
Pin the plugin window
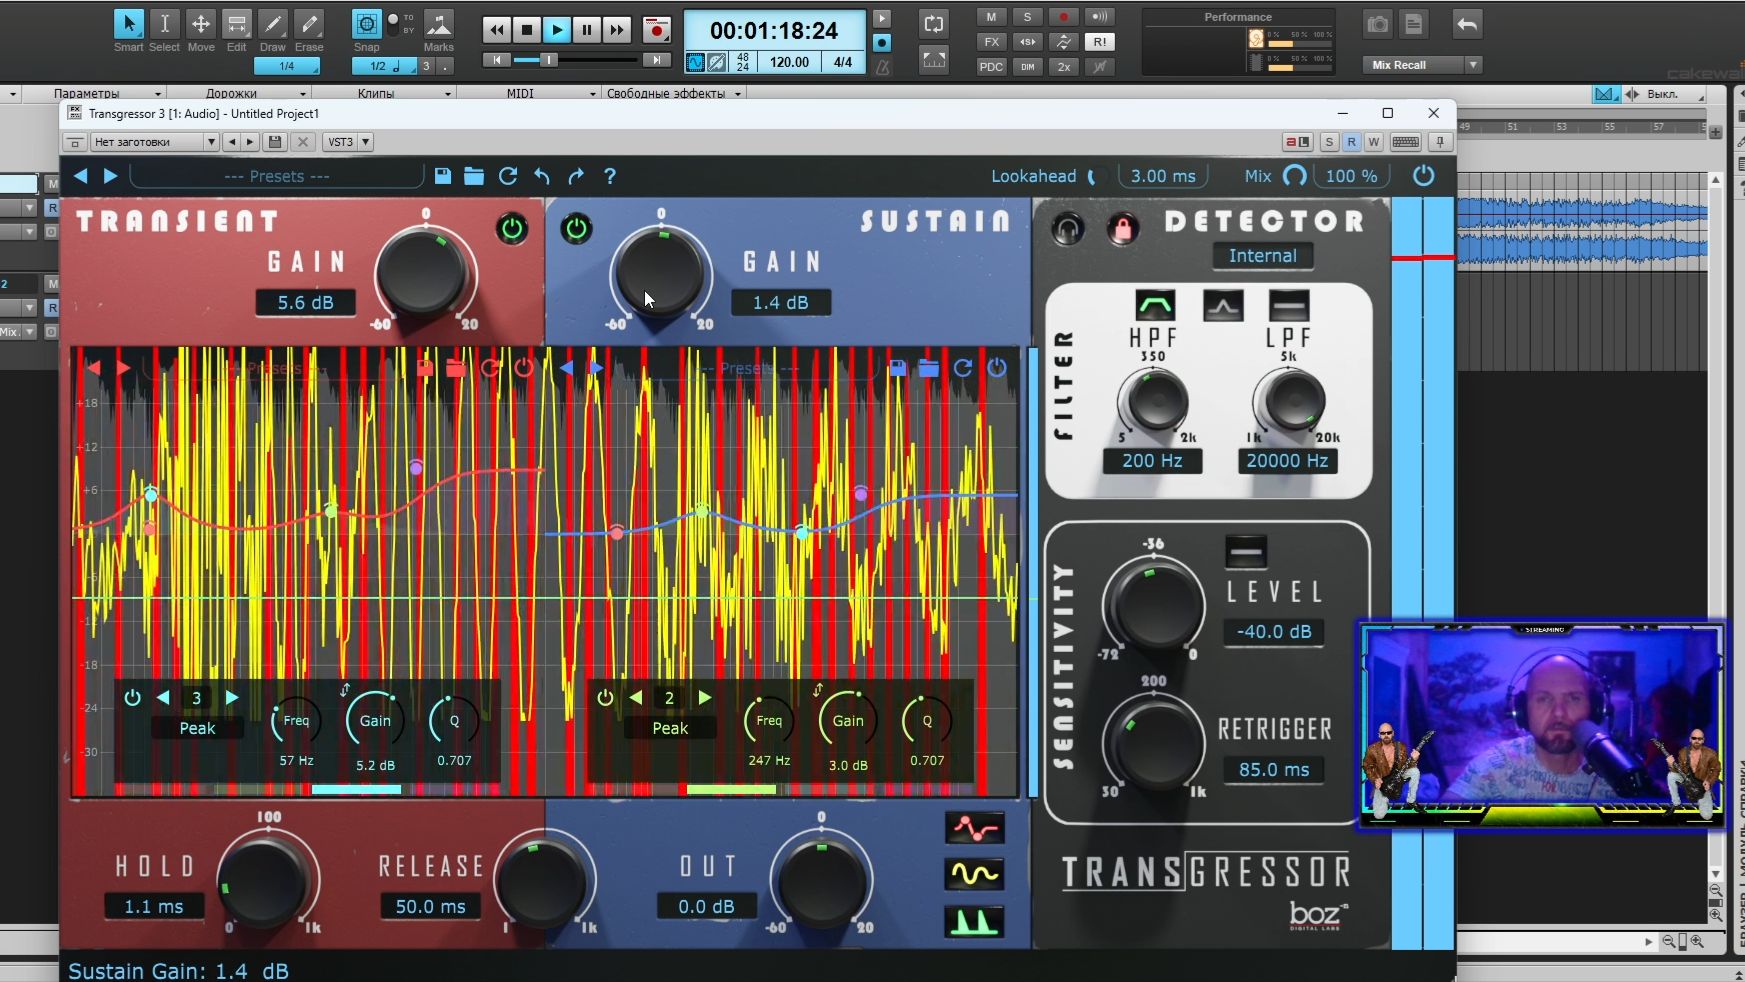click(1441, 142)
